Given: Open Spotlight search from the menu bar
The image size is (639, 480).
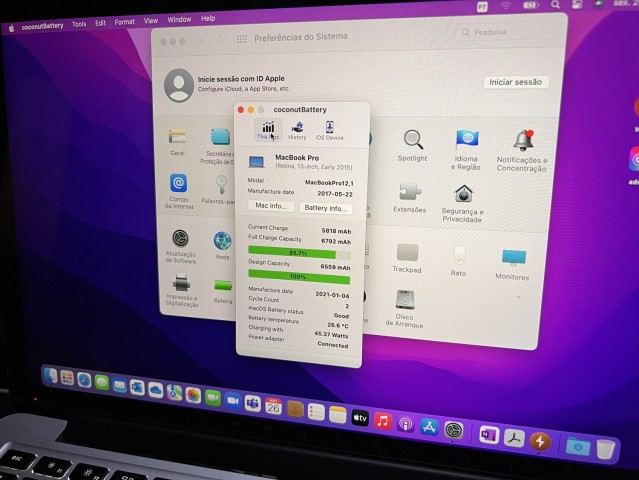Looking at the screenshot, I should click(x=555, y=4).
